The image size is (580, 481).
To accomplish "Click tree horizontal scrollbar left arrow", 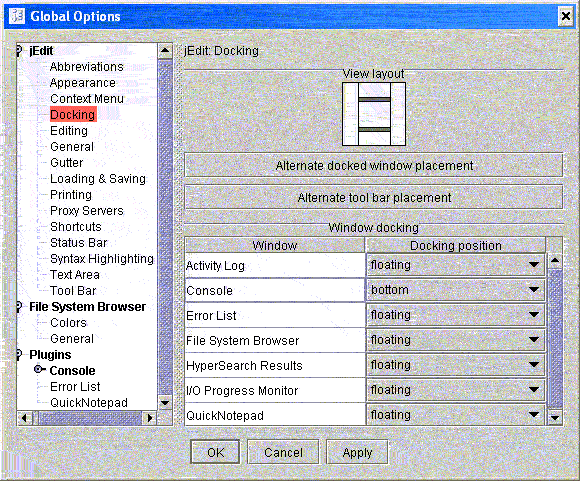I will 24,418.
